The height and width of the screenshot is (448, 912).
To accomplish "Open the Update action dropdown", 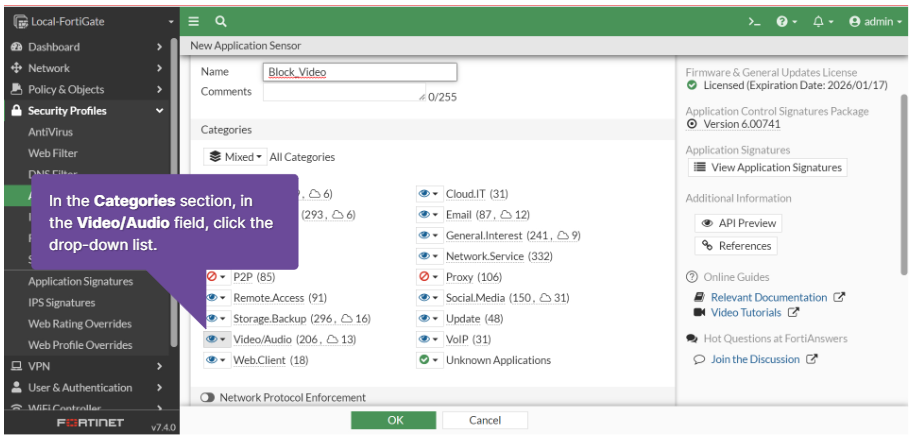I will 429,319.
